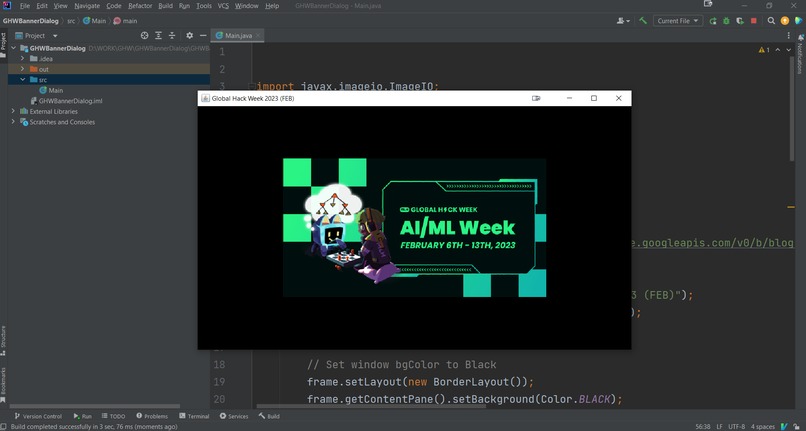Click the Java icon in dialog title bar

click(x=205, y=98)
